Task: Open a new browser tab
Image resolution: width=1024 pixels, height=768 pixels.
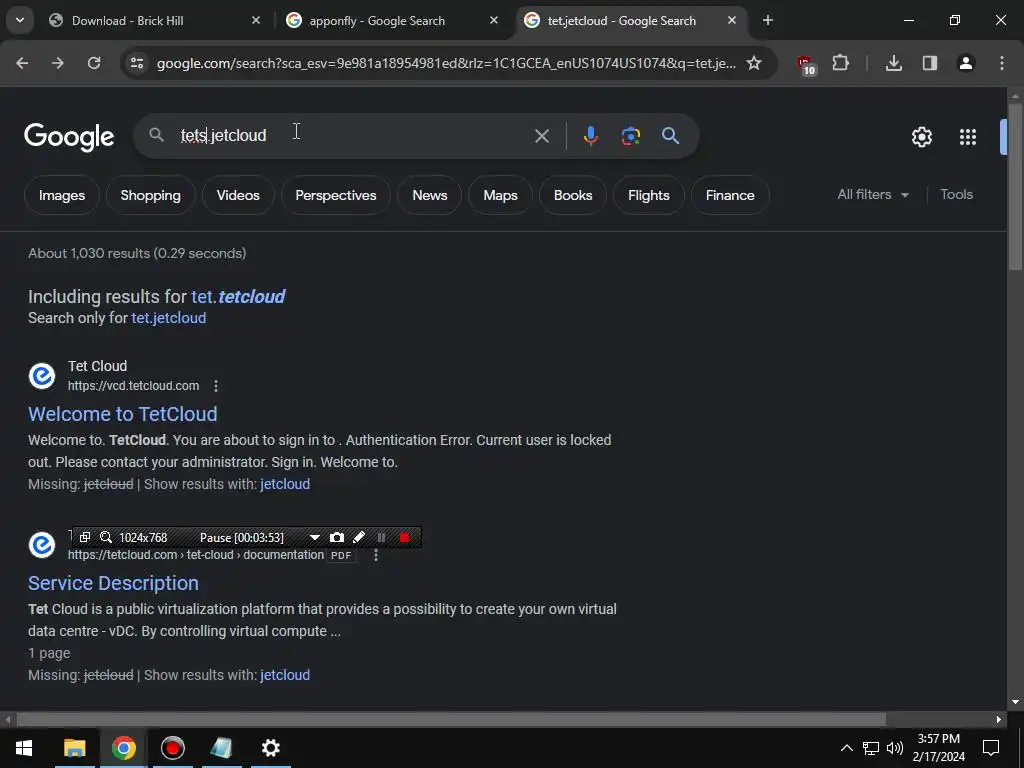Action: (x=768, y=21)
